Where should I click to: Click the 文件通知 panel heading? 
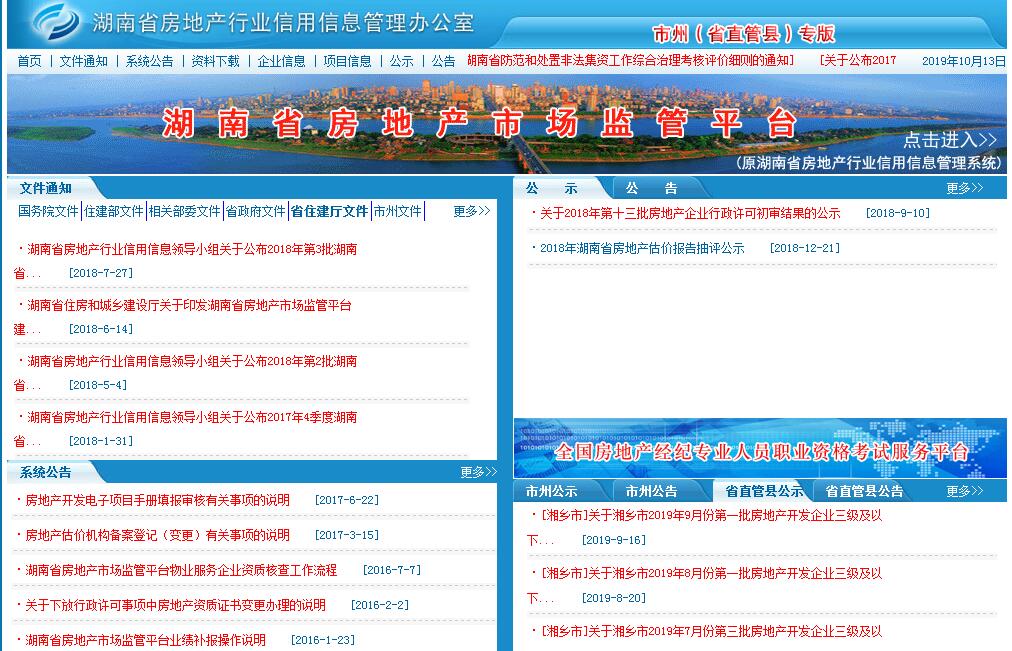45,188
